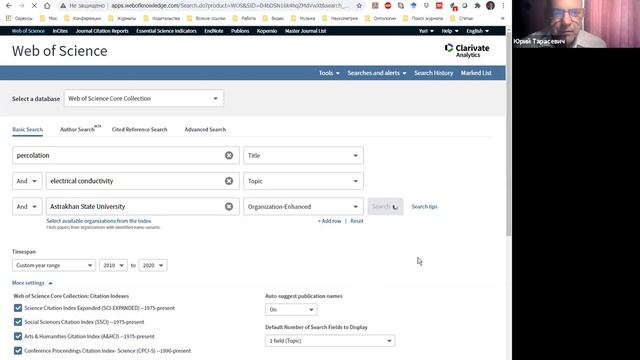Open the Master Journal List link
This screenshot has height=360, width=640.
[x=305, y=31]
